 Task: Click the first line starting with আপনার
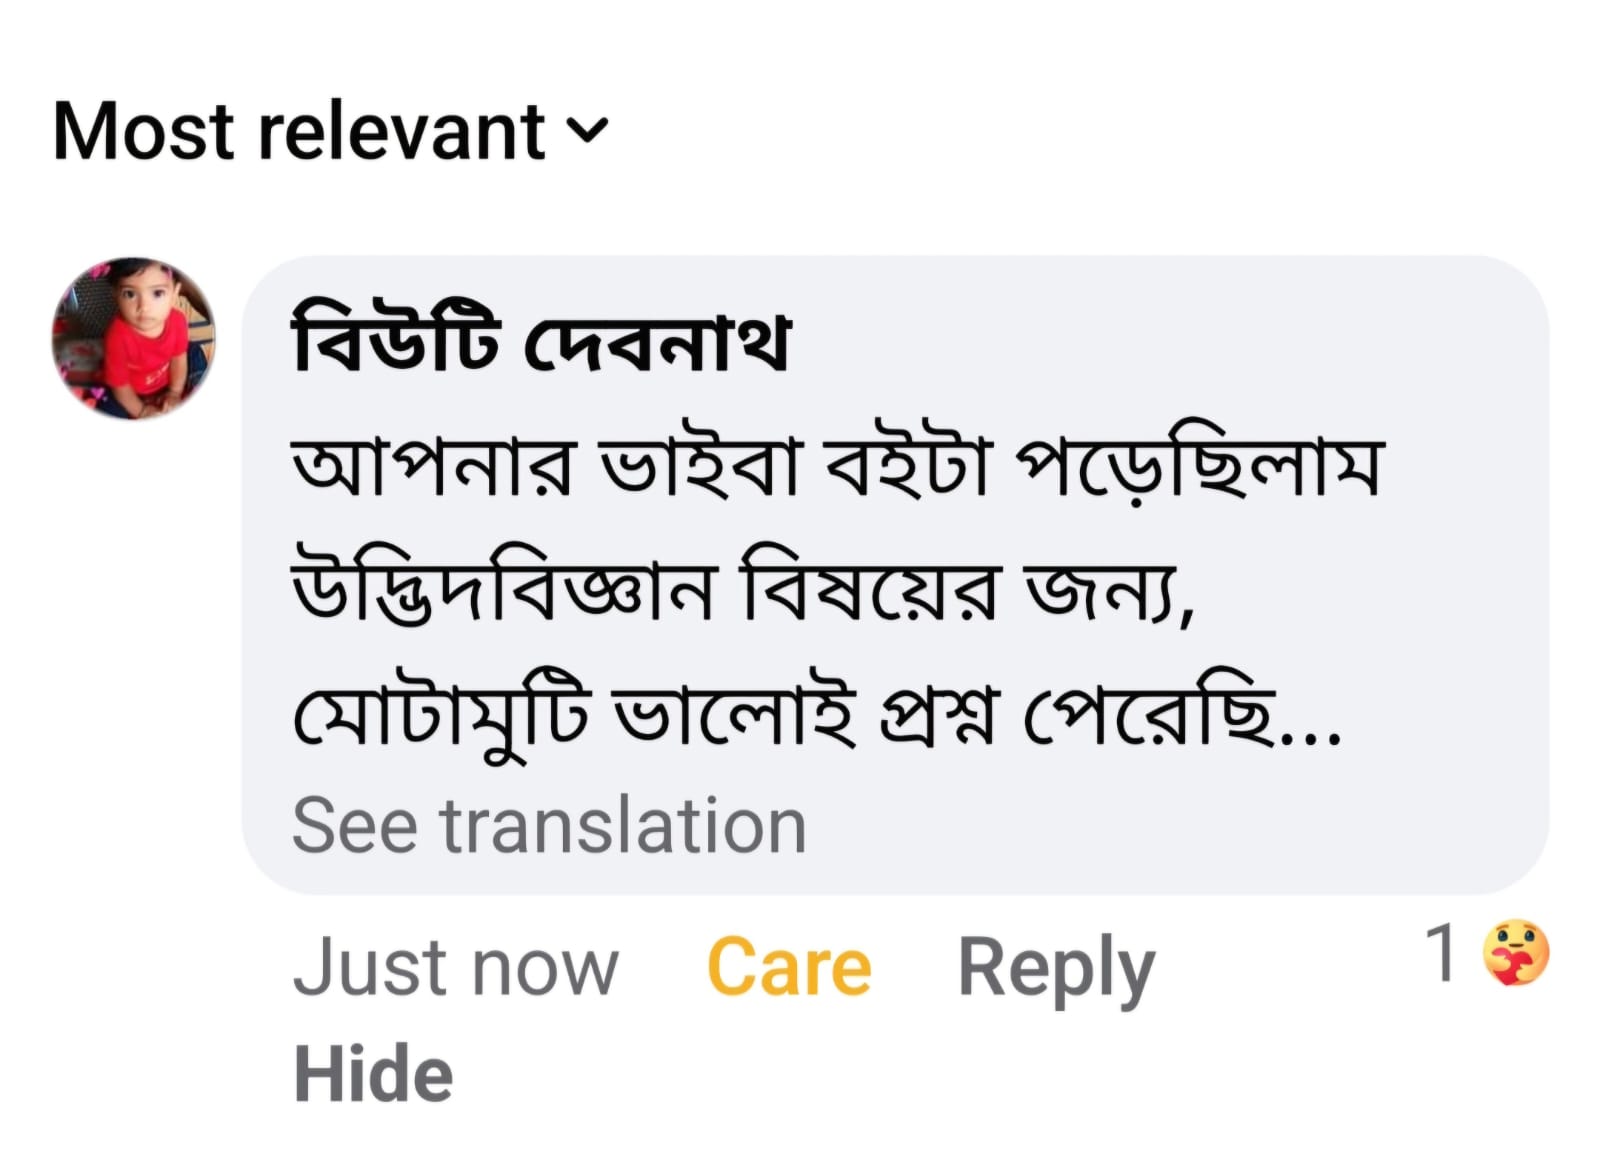click(836, 468)
